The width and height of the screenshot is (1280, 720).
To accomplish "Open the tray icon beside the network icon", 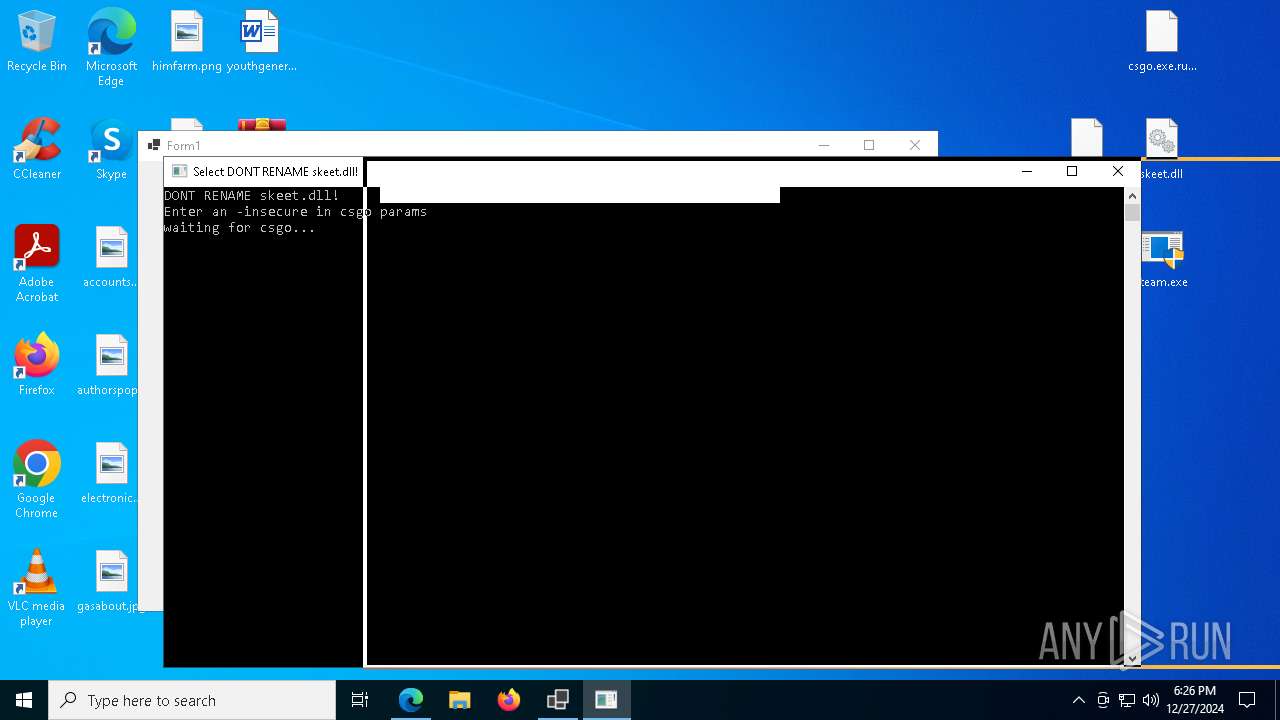I will [x=1103, y=700].
